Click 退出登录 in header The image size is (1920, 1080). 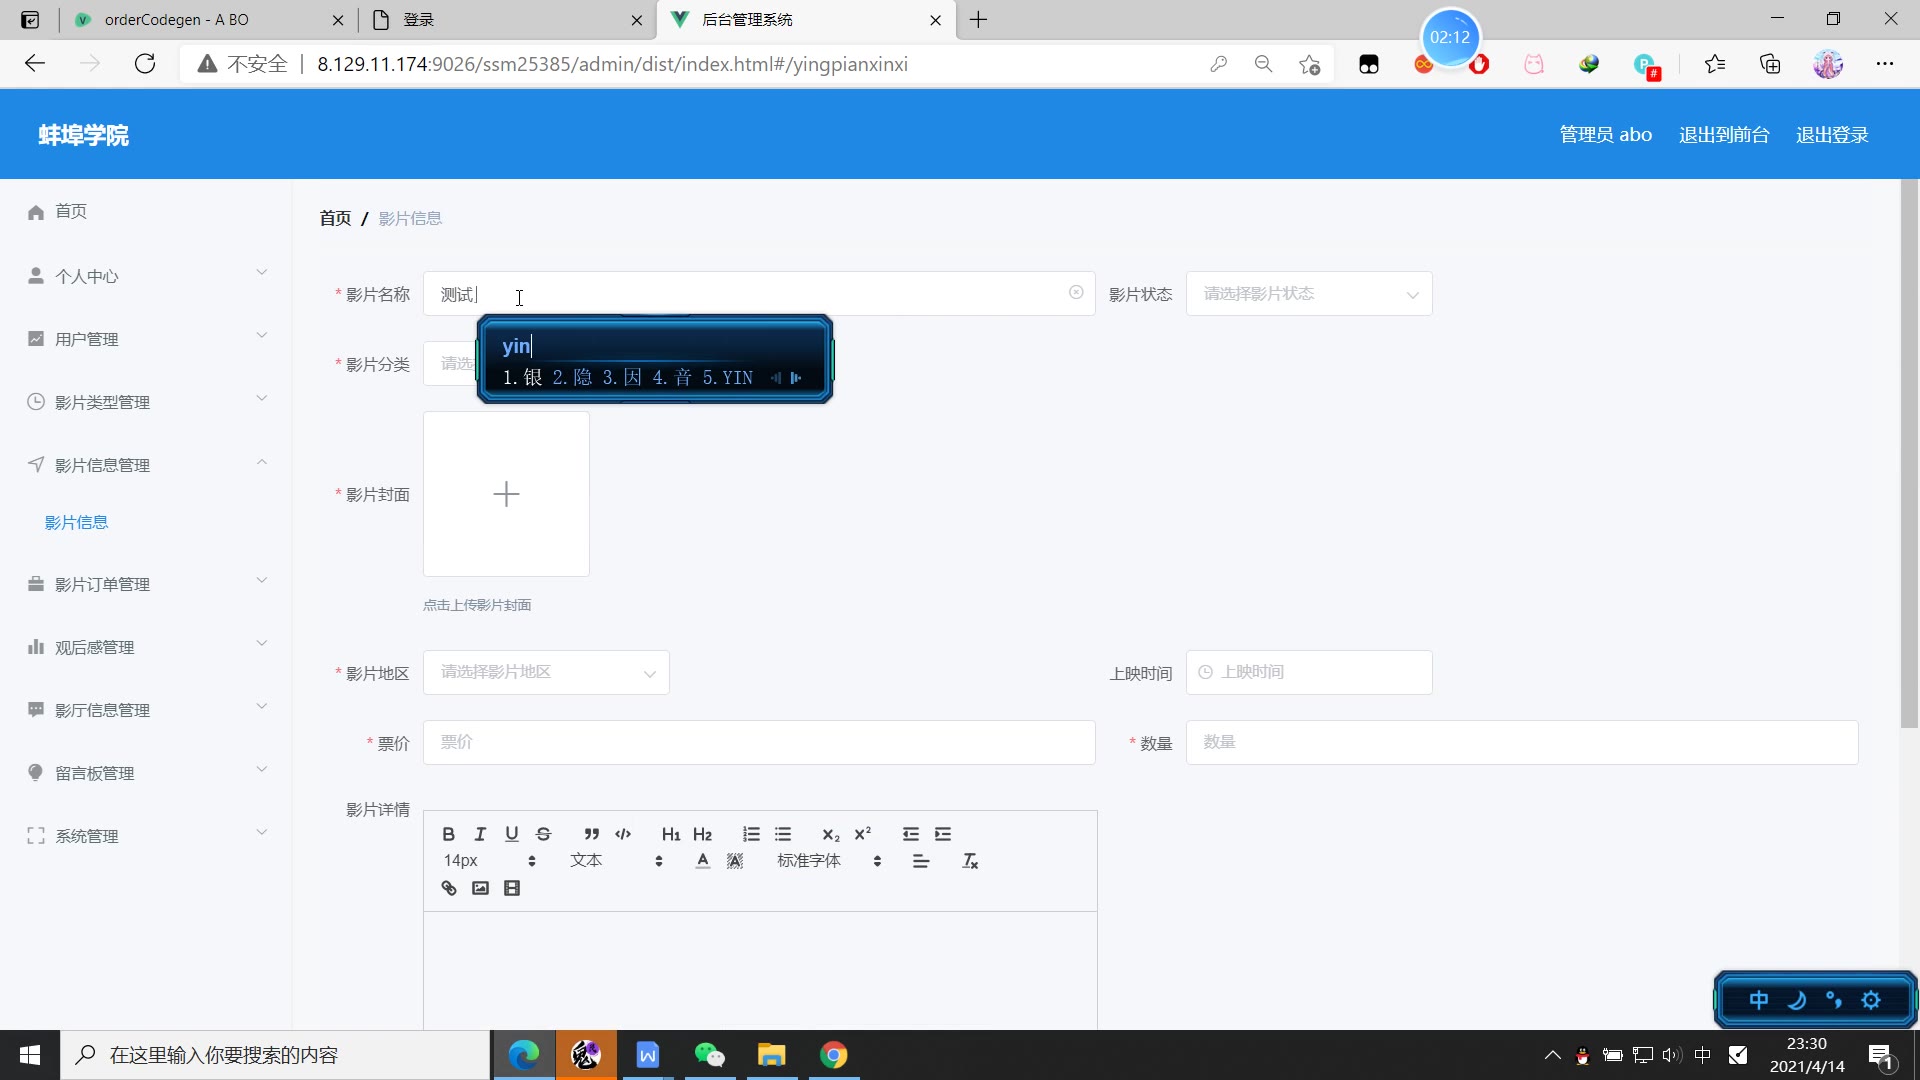click(1831, 135)
